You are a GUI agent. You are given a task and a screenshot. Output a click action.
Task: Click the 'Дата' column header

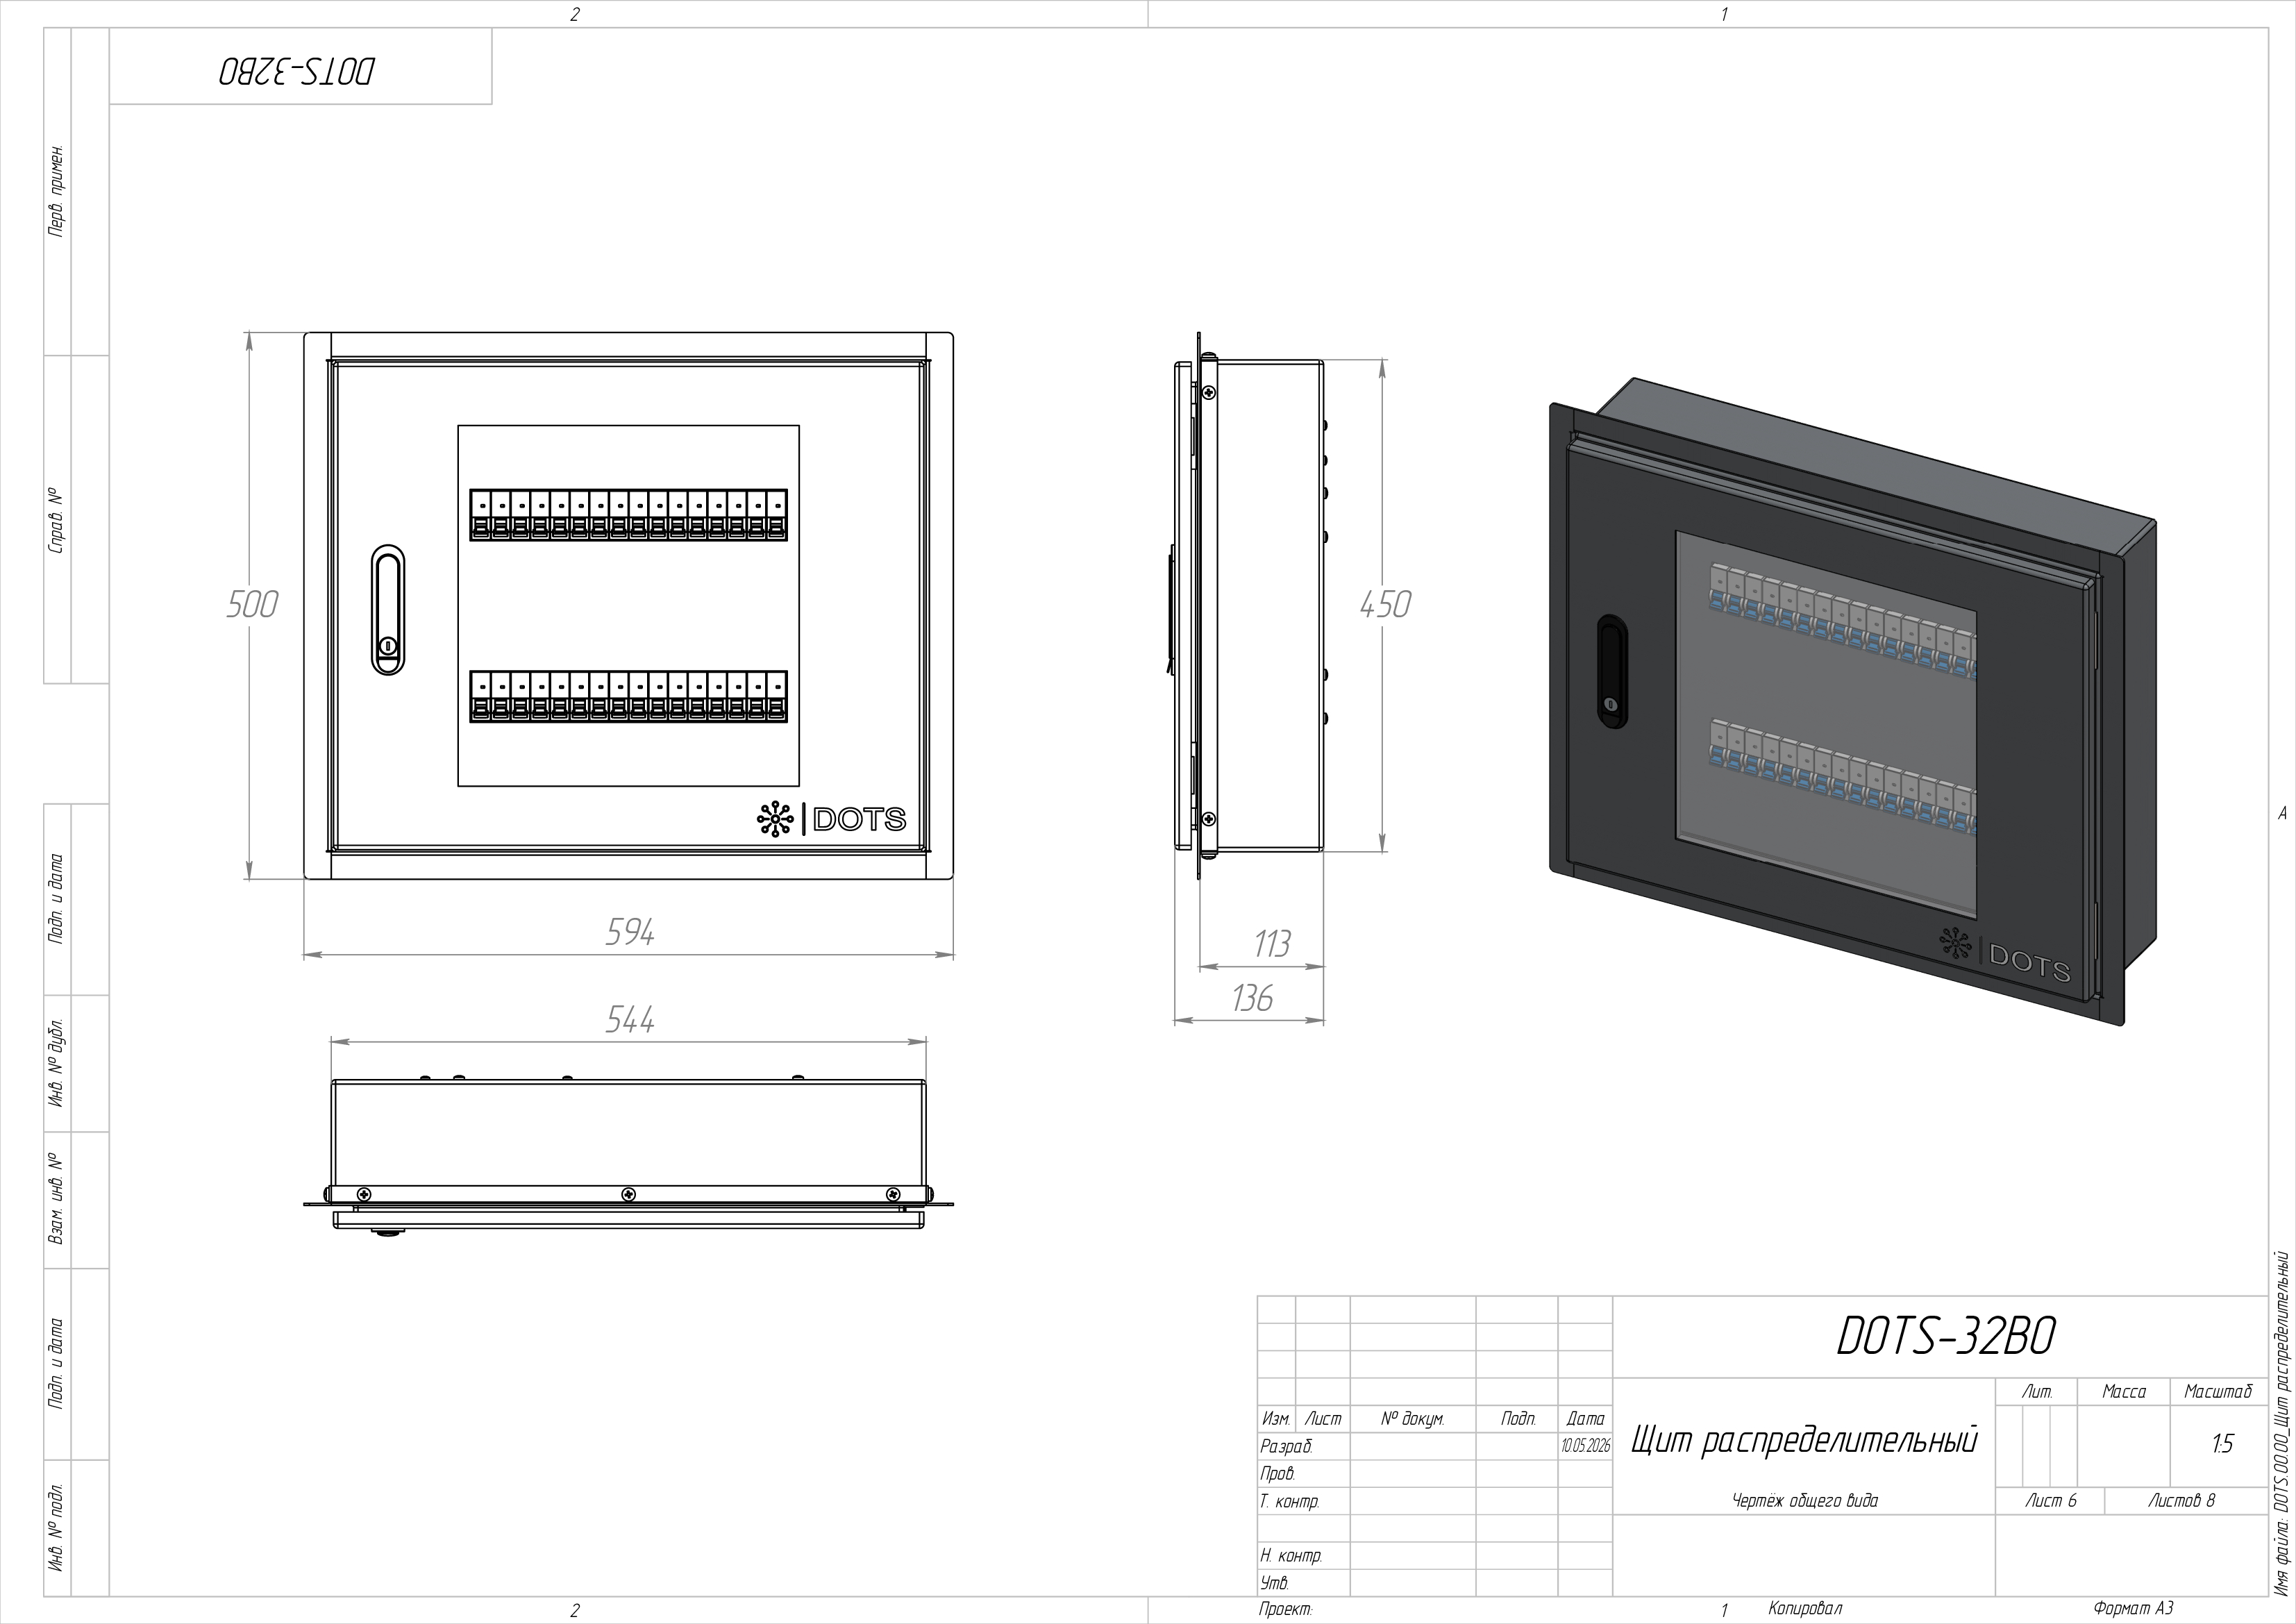(x=1585, y=1418)
